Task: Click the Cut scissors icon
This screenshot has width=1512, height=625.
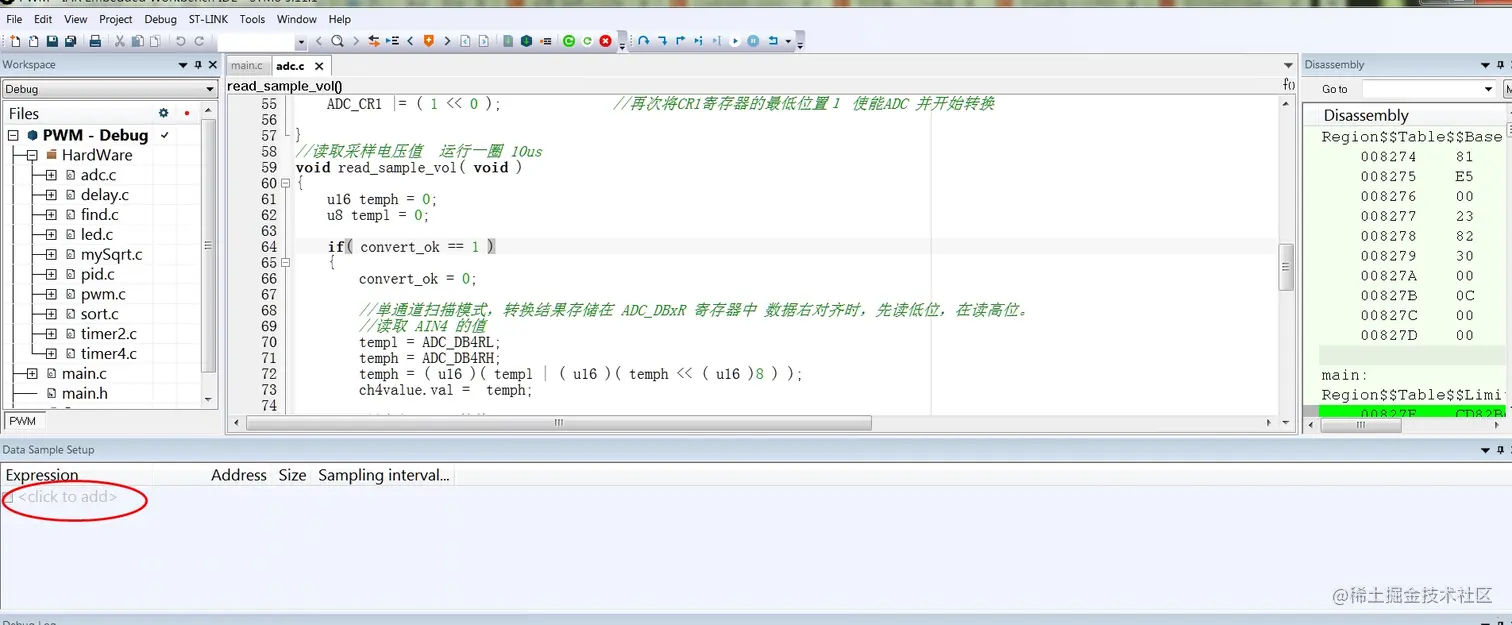Action: pos(120,41)
